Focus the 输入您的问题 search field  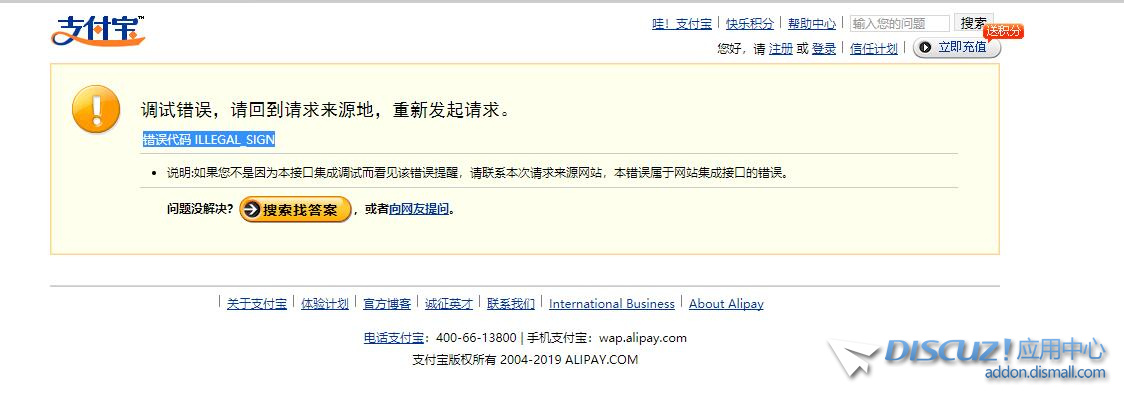[900, 24]
